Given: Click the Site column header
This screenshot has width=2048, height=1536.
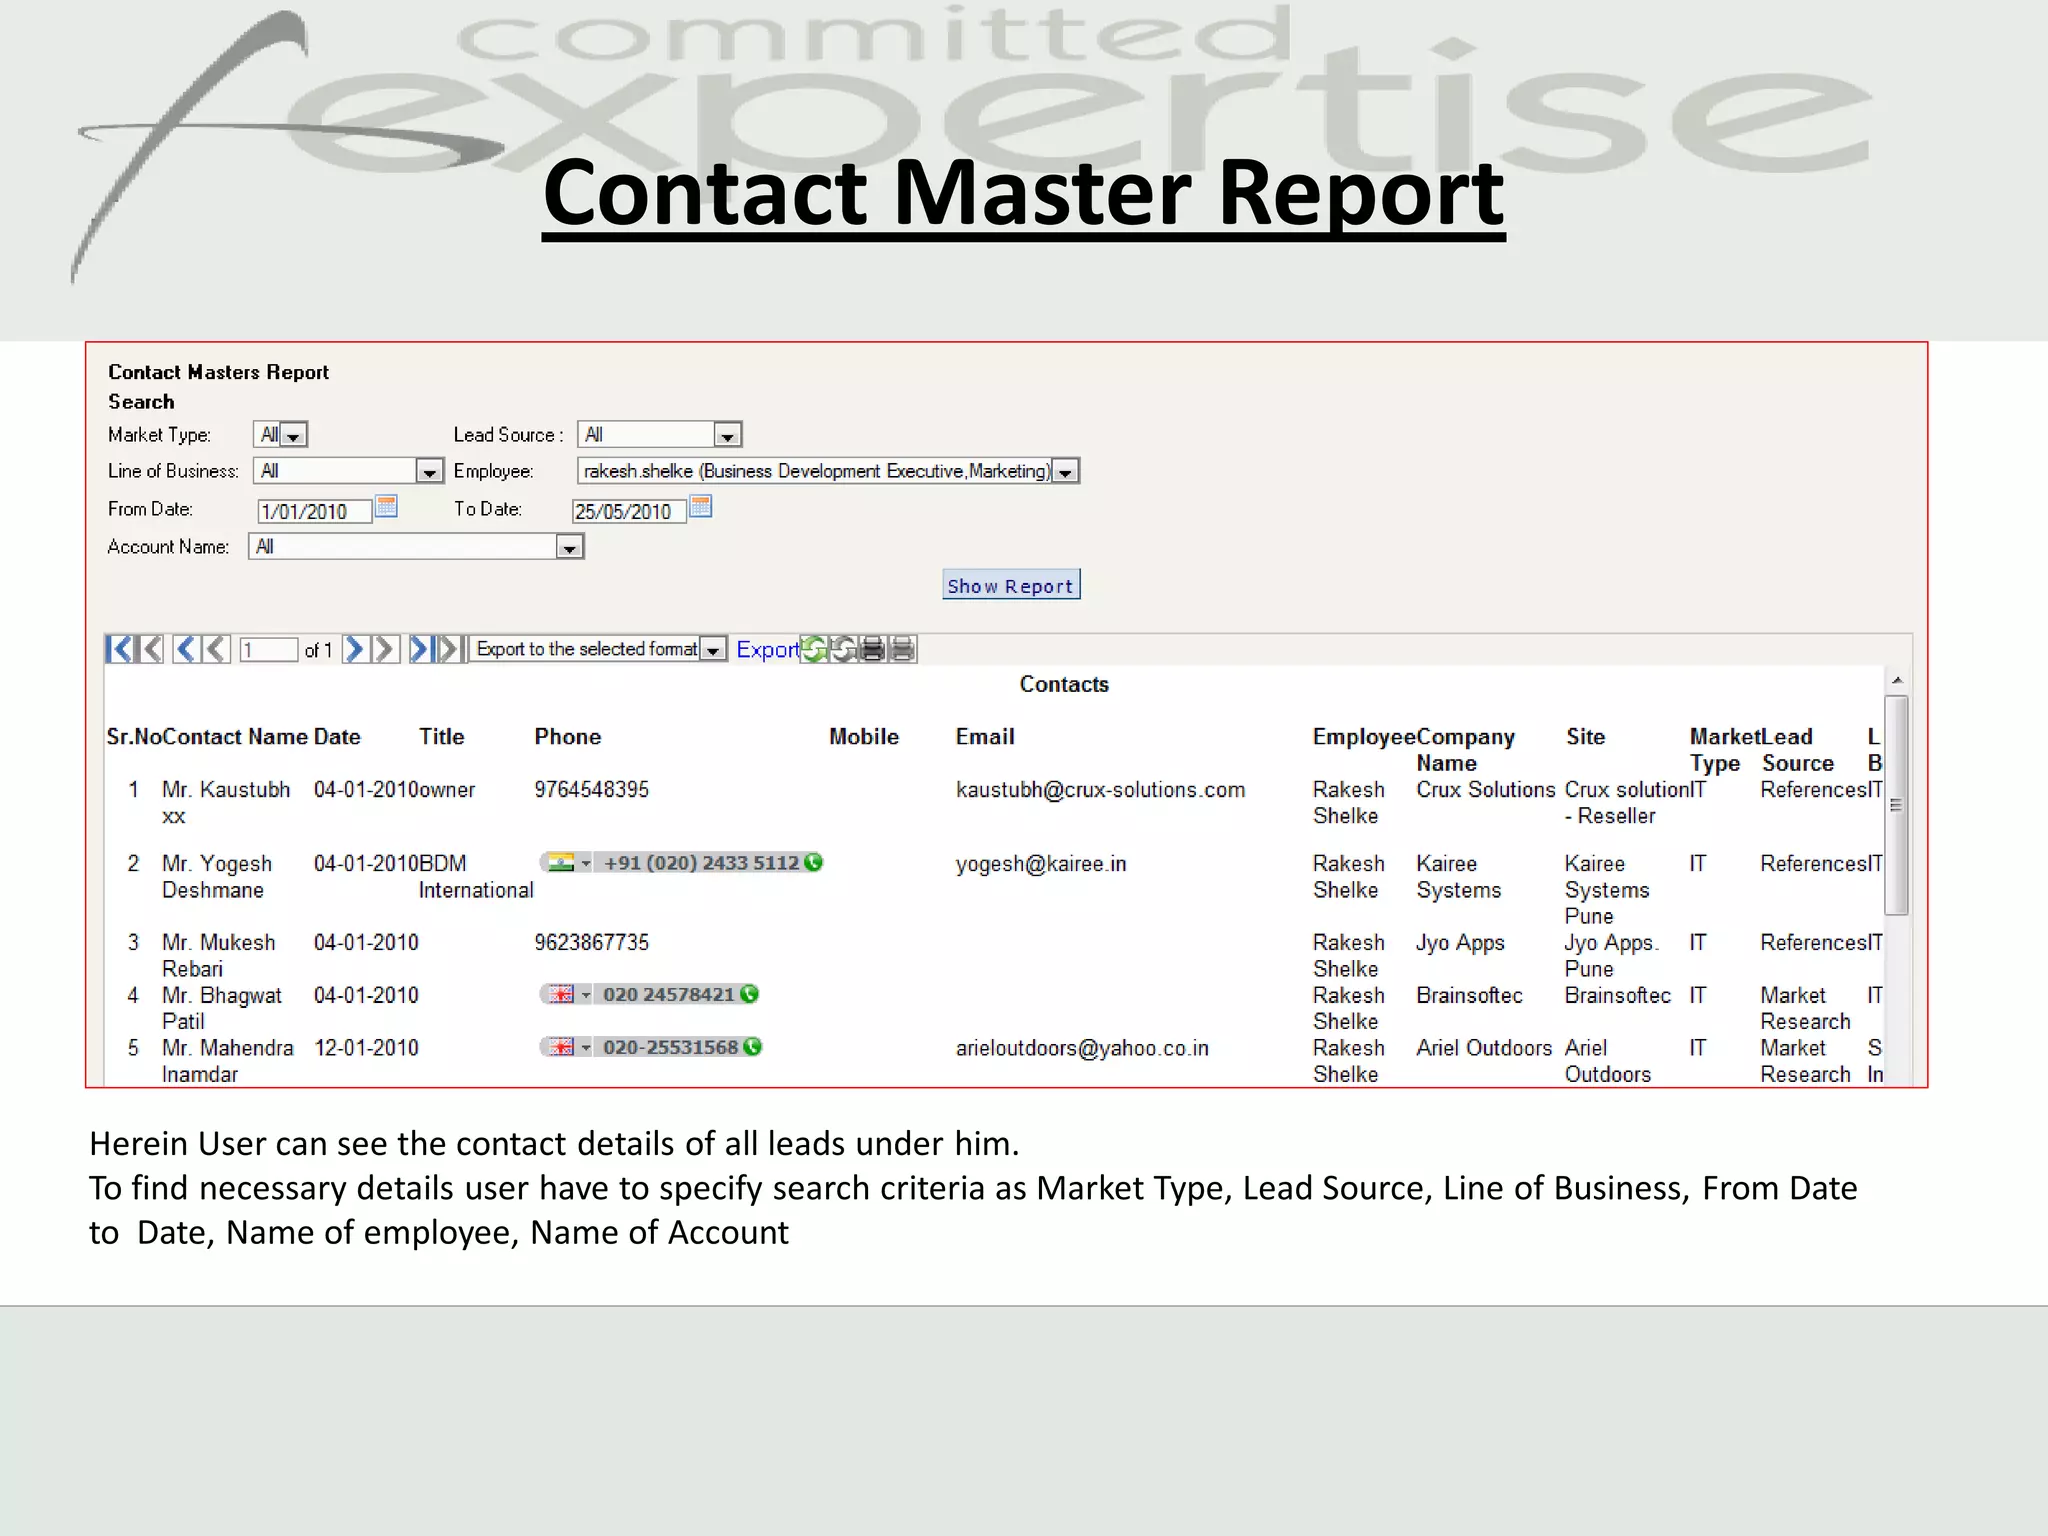Looking at the screenshot, I should click(1585, 737).
